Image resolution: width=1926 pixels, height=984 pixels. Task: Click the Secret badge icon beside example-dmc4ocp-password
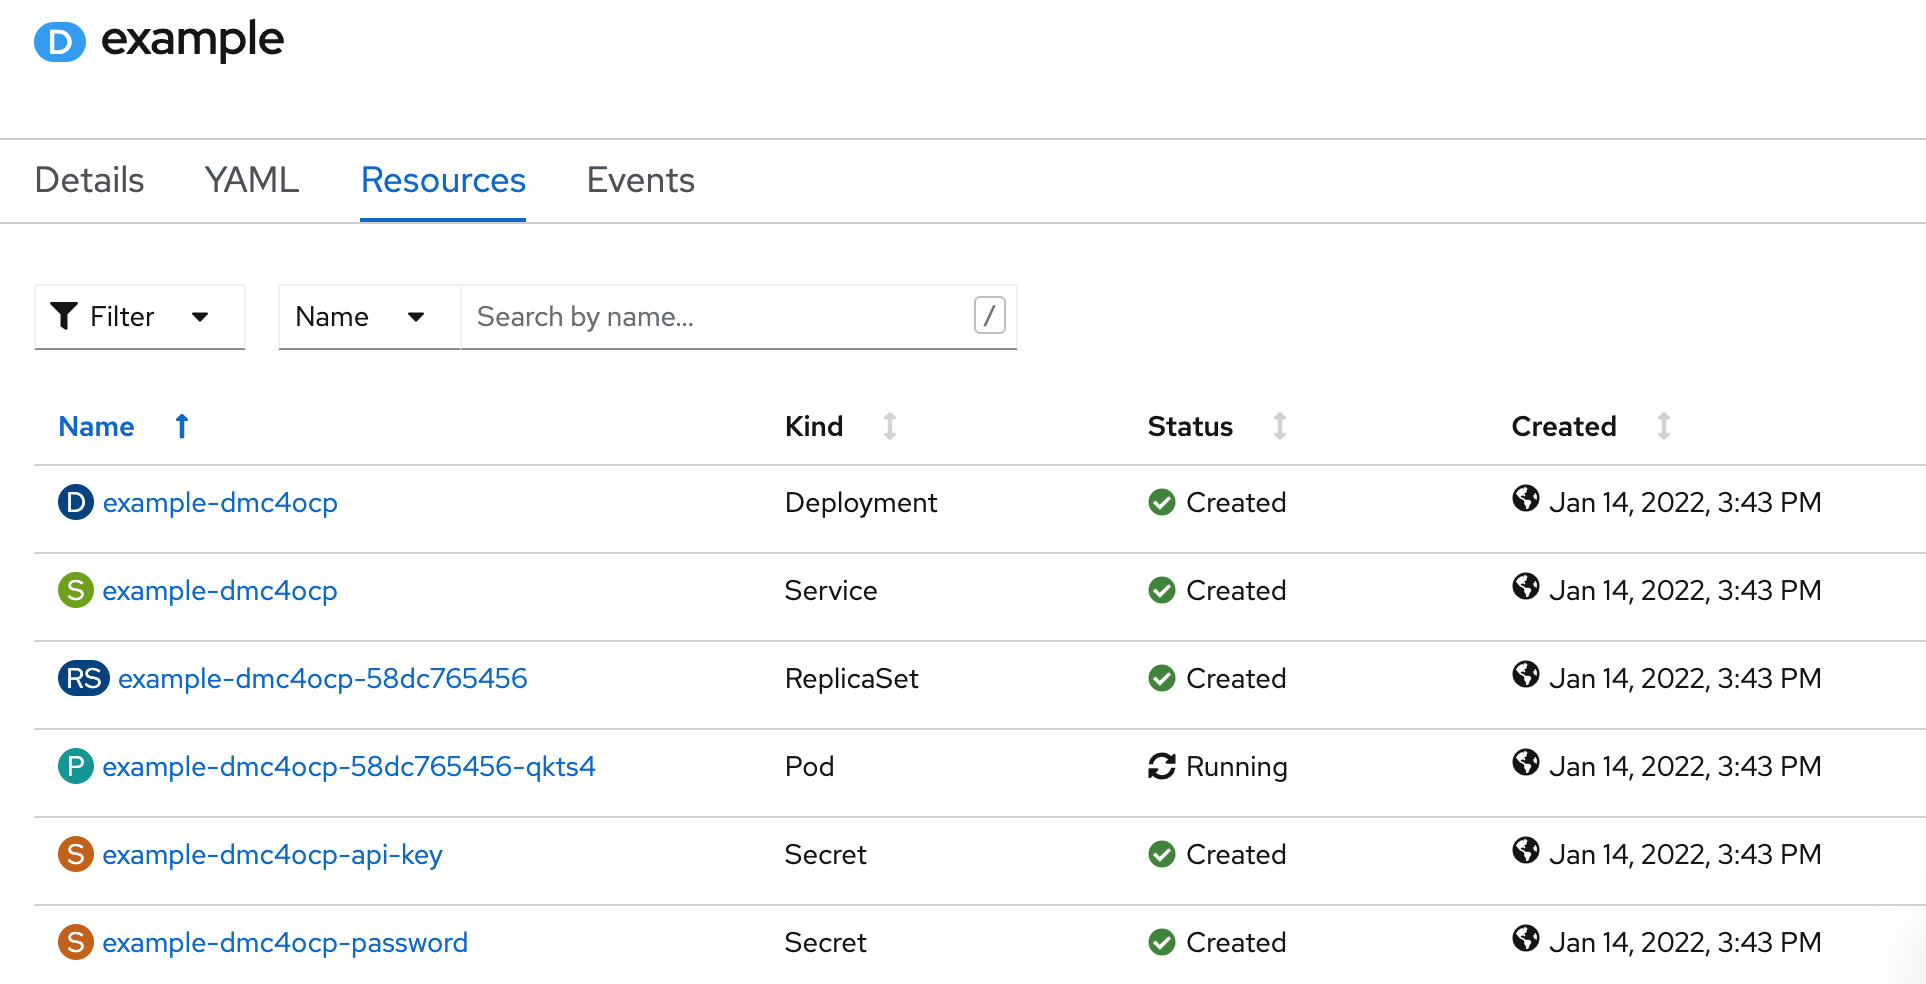tap(75, 942)
